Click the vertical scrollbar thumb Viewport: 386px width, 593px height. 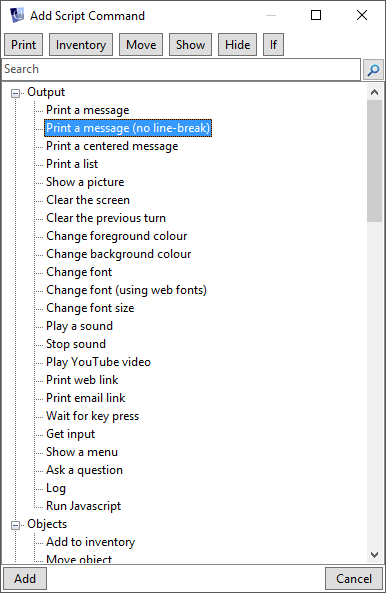pos(374,161)
